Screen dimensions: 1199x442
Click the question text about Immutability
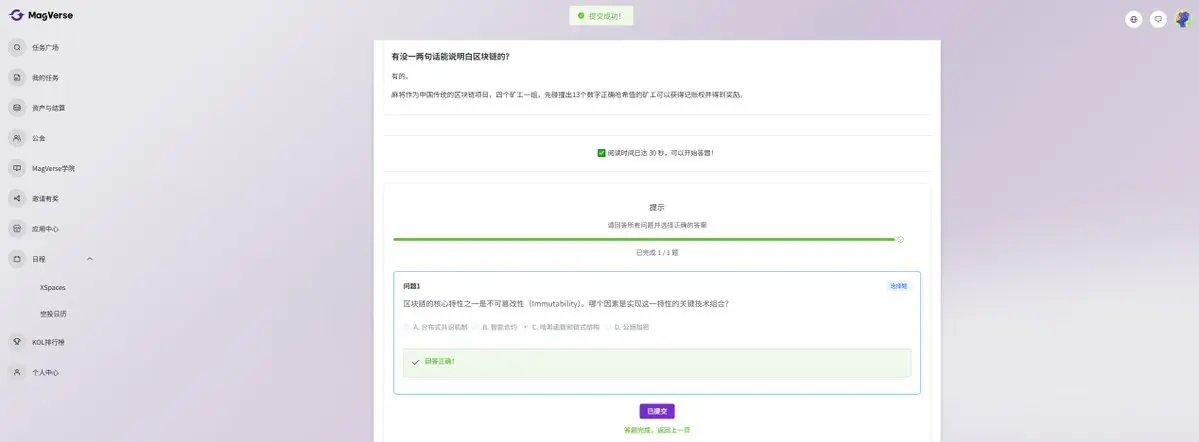(566, 304)
